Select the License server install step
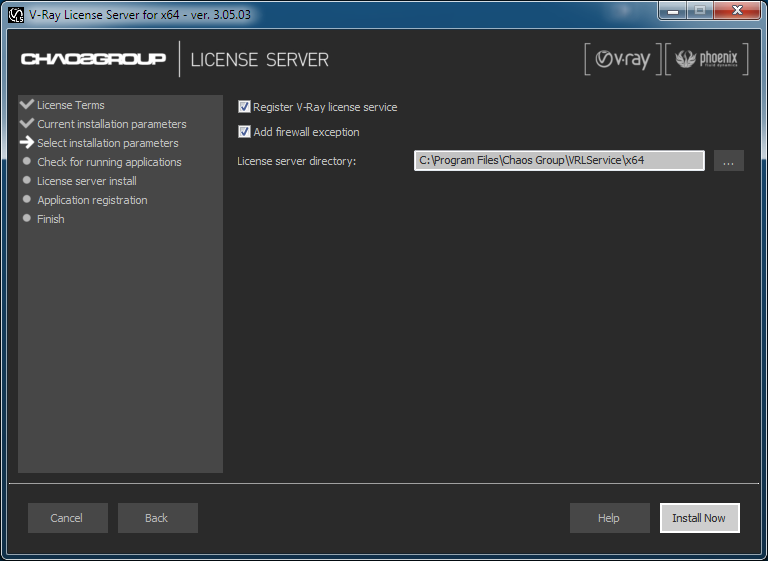 [x=87, y=181]
